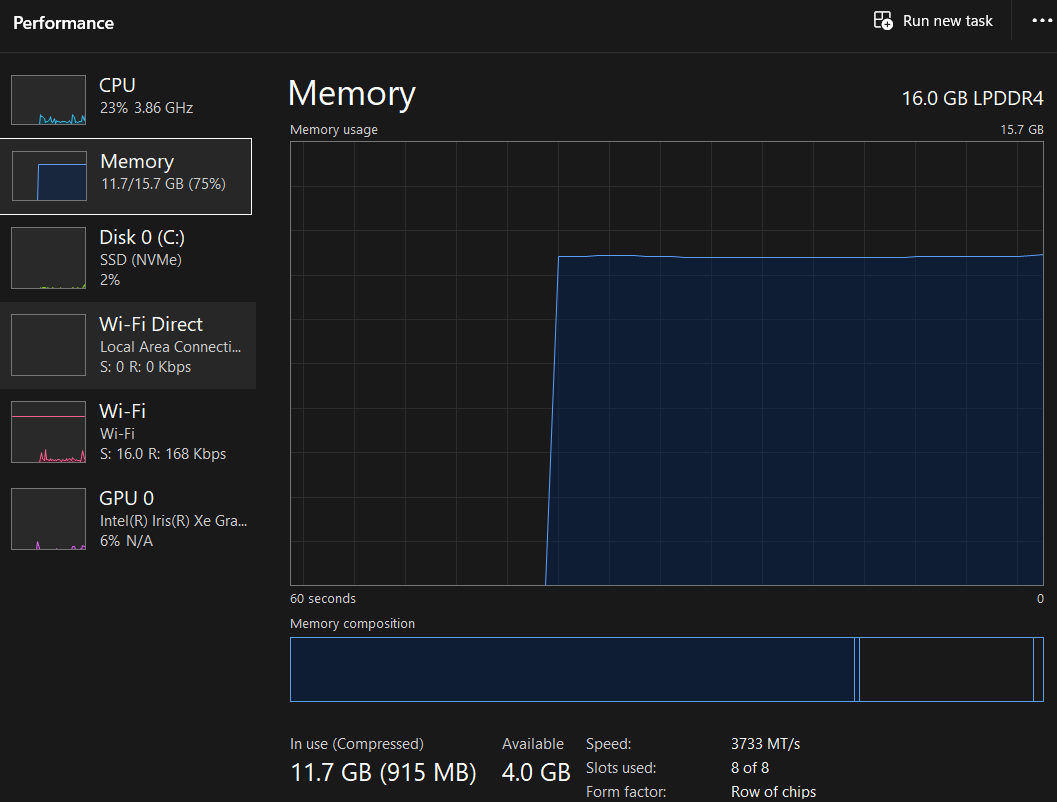Select the Memory mini graph thumbnail
1057x802 pixels.
pos(49,176)
